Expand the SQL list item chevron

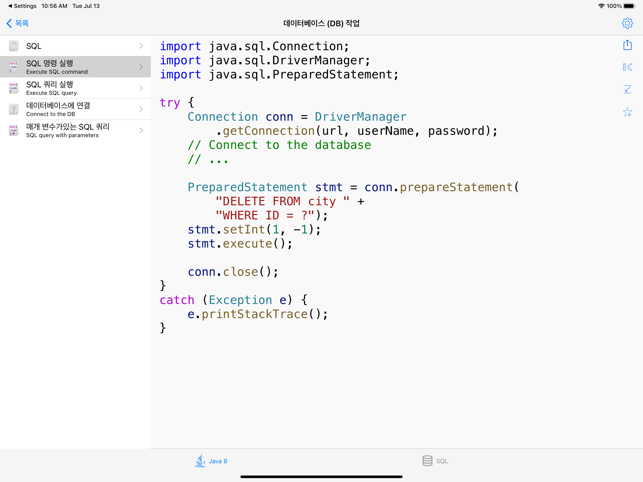click(141, 46)
